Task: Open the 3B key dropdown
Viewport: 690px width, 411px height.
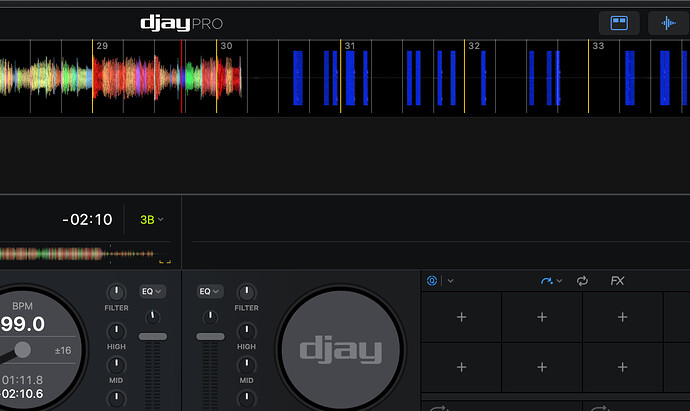Action: click(x=152, y=219)
